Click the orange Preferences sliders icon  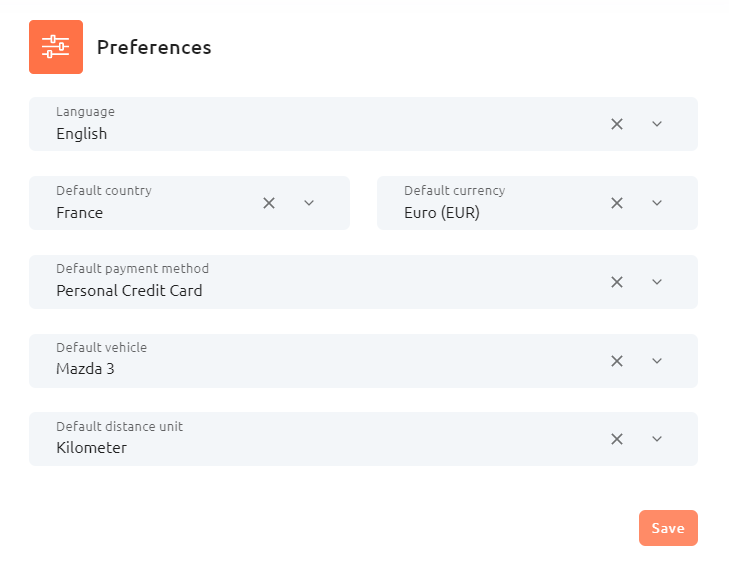coord(56,47)
